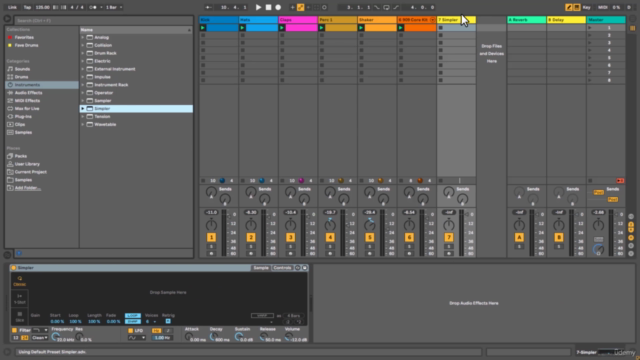Start playback with the Play button
This screenshot has height=360, width=640.
pyautogui.click(x=258, y=7)
